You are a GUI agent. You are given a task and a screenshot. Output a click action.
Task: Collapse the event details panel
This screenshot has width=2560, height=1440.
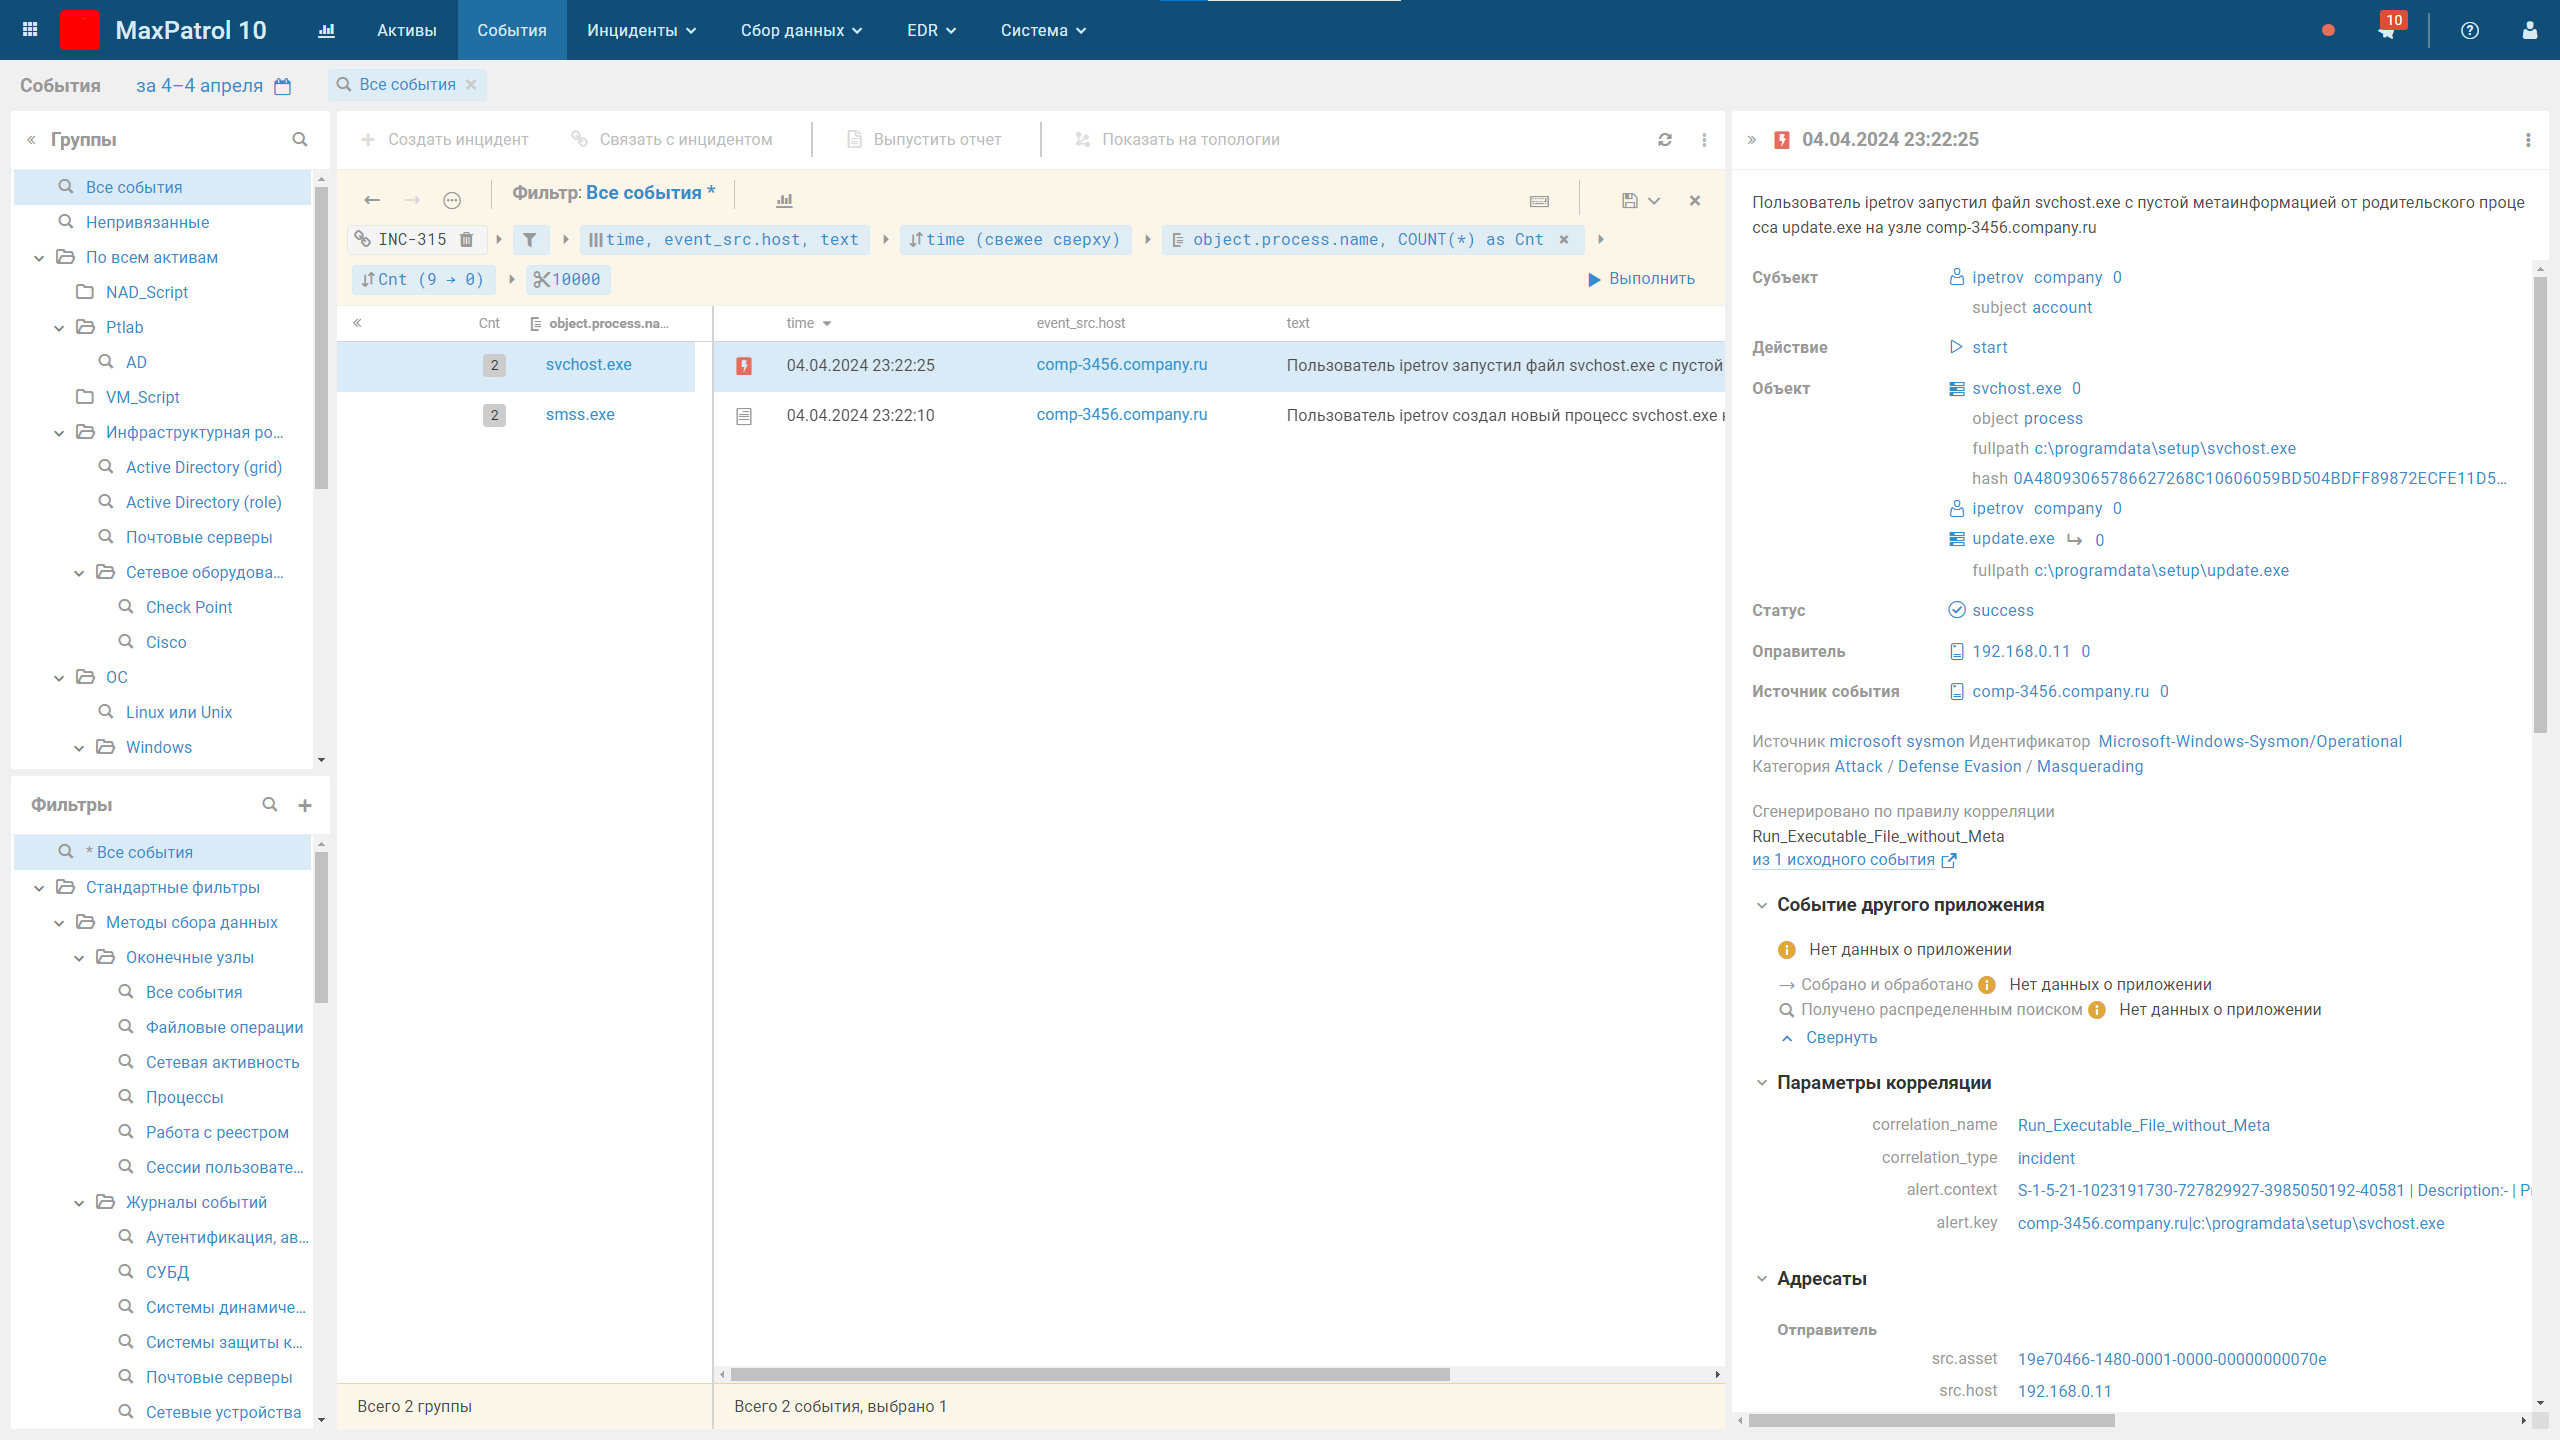point(1752,139)
